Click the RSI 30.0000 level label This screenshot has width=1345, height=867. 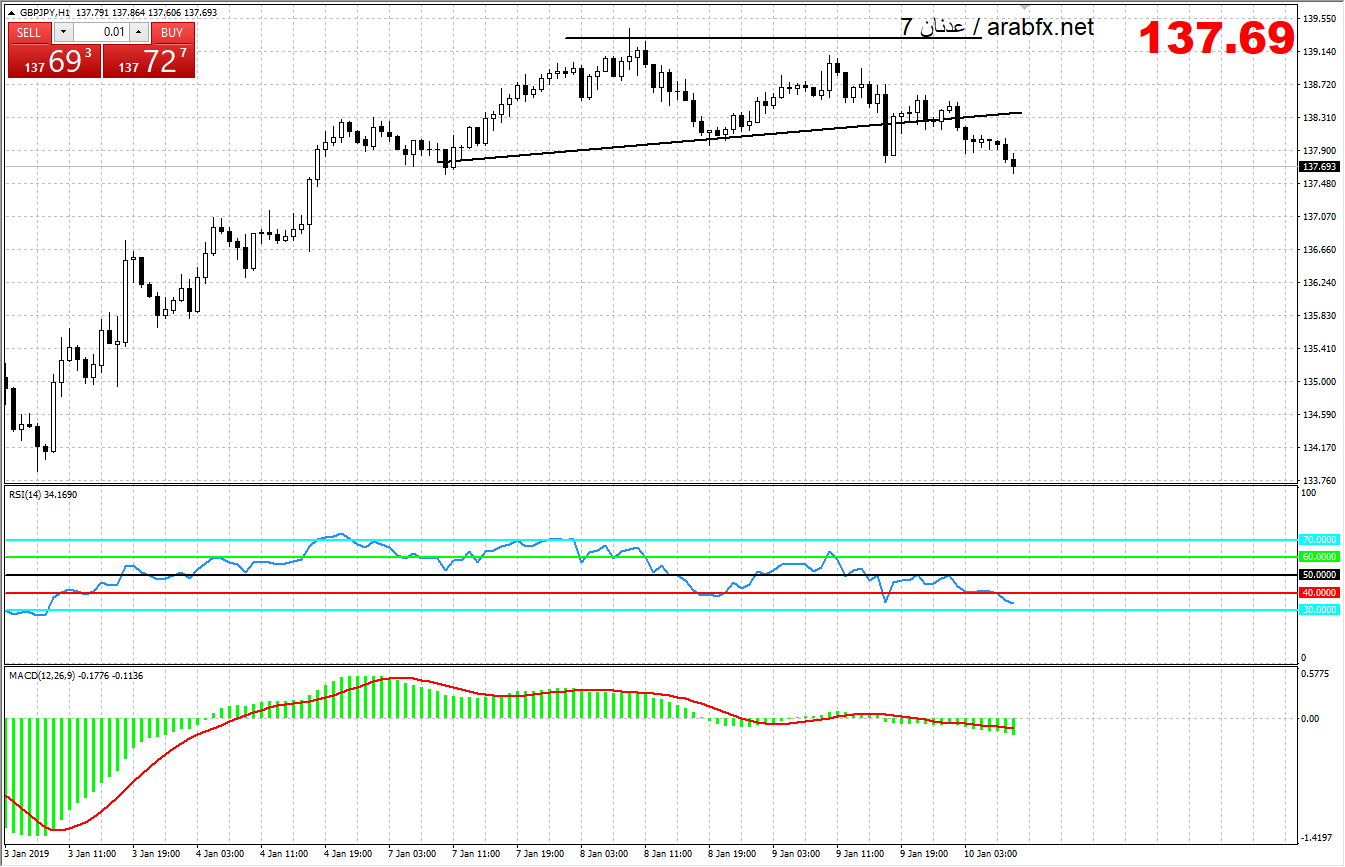1318,610
